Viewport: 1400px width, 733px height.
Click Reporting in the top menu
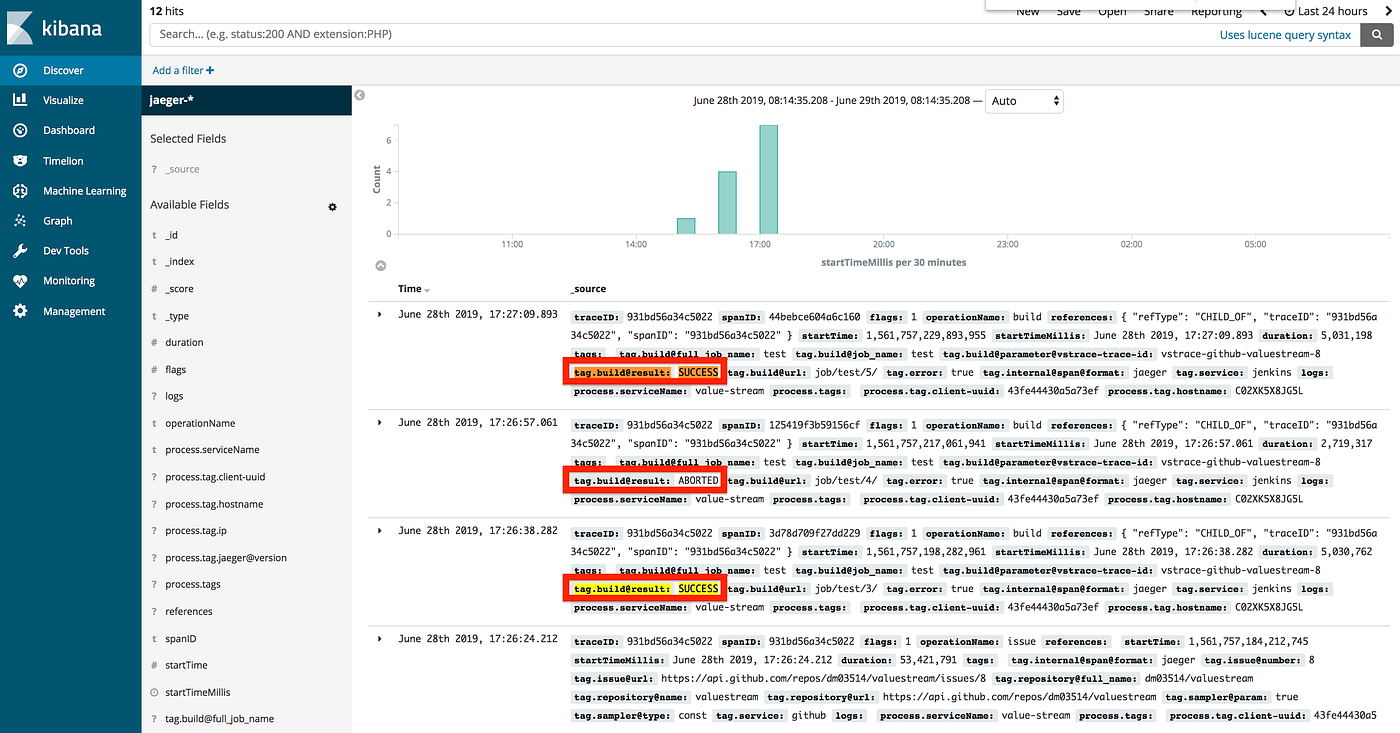tap(1216, 11)
